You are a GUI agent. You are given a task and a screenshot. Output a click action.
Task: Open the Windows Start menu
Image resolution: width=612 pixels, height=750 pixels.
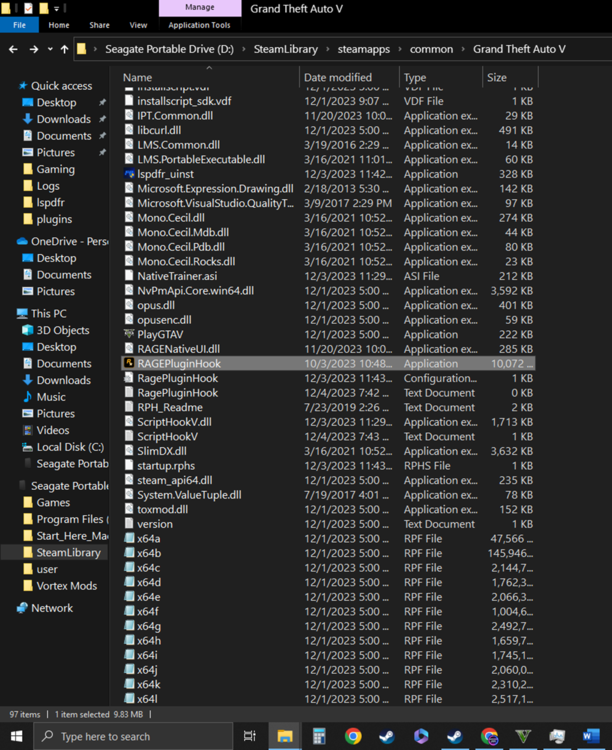click(x=16, y=736)
